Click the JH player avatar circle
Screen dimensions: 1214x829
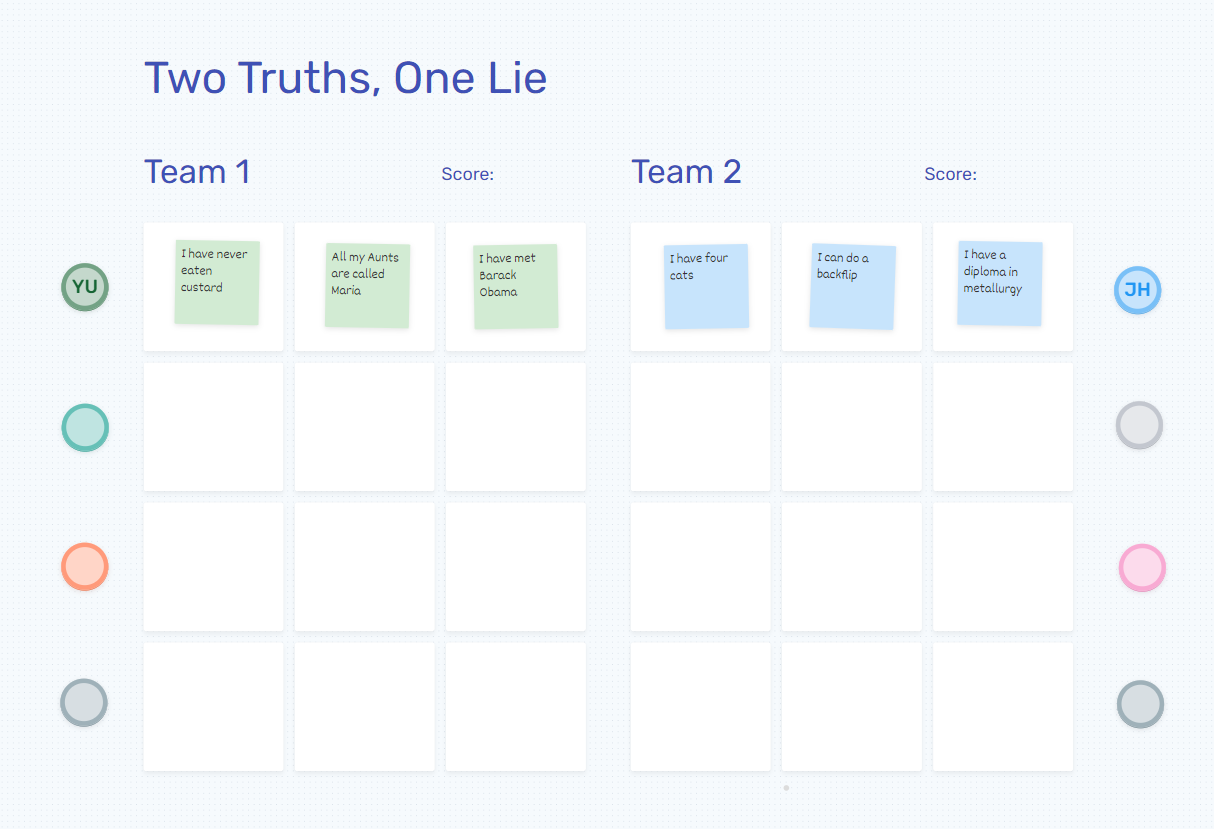(1137, 290)
